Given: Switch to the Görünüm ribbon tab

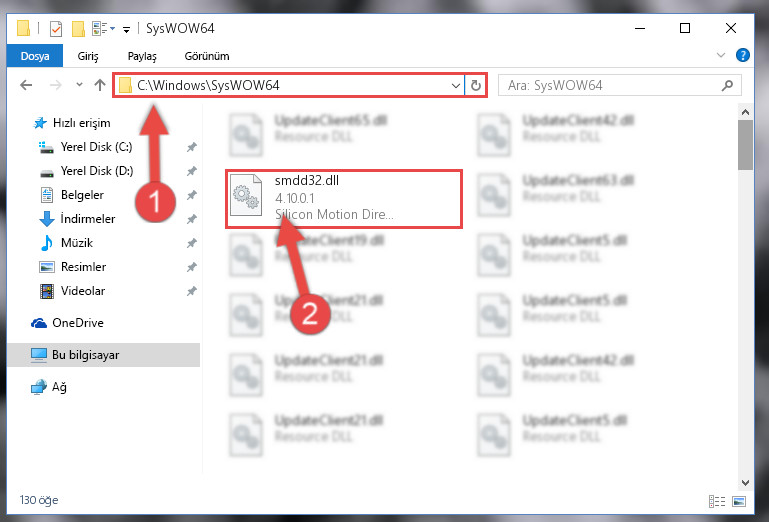Looking at the screenshot, I should (206, 56).
